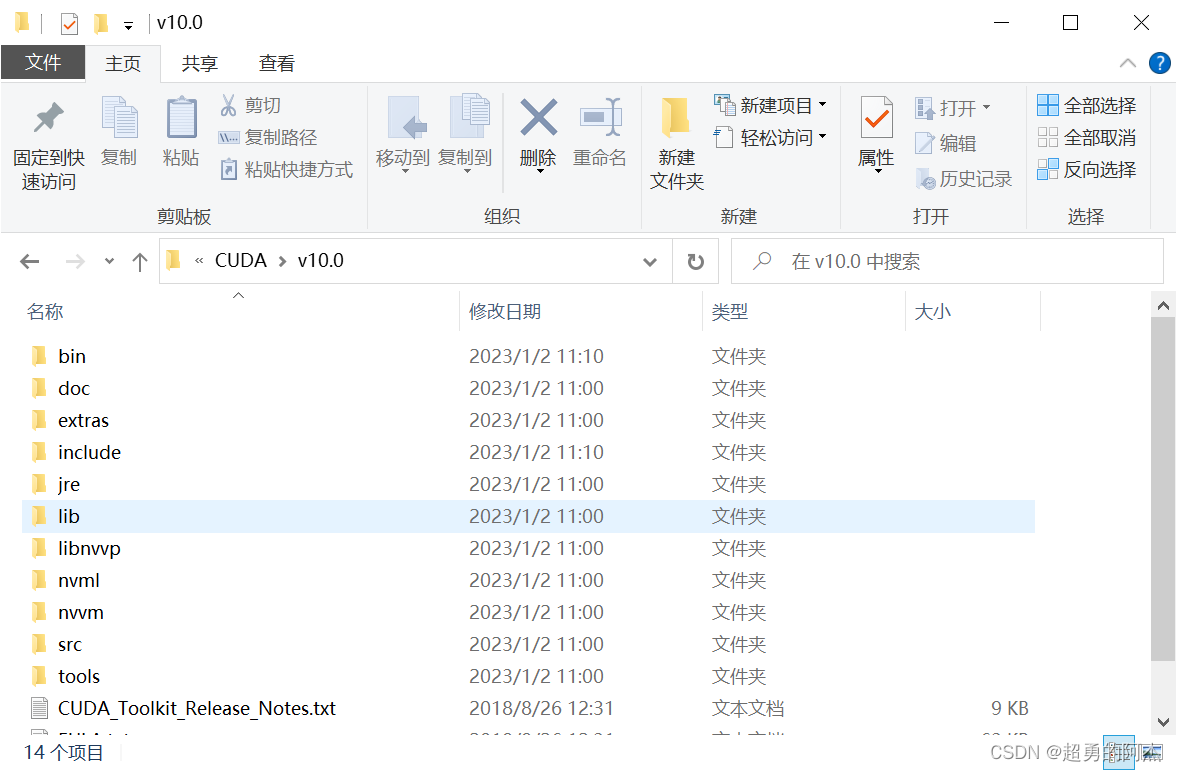The image size is (1177, 771).
Task: Select the nvml folder
Action: (528, 580)
